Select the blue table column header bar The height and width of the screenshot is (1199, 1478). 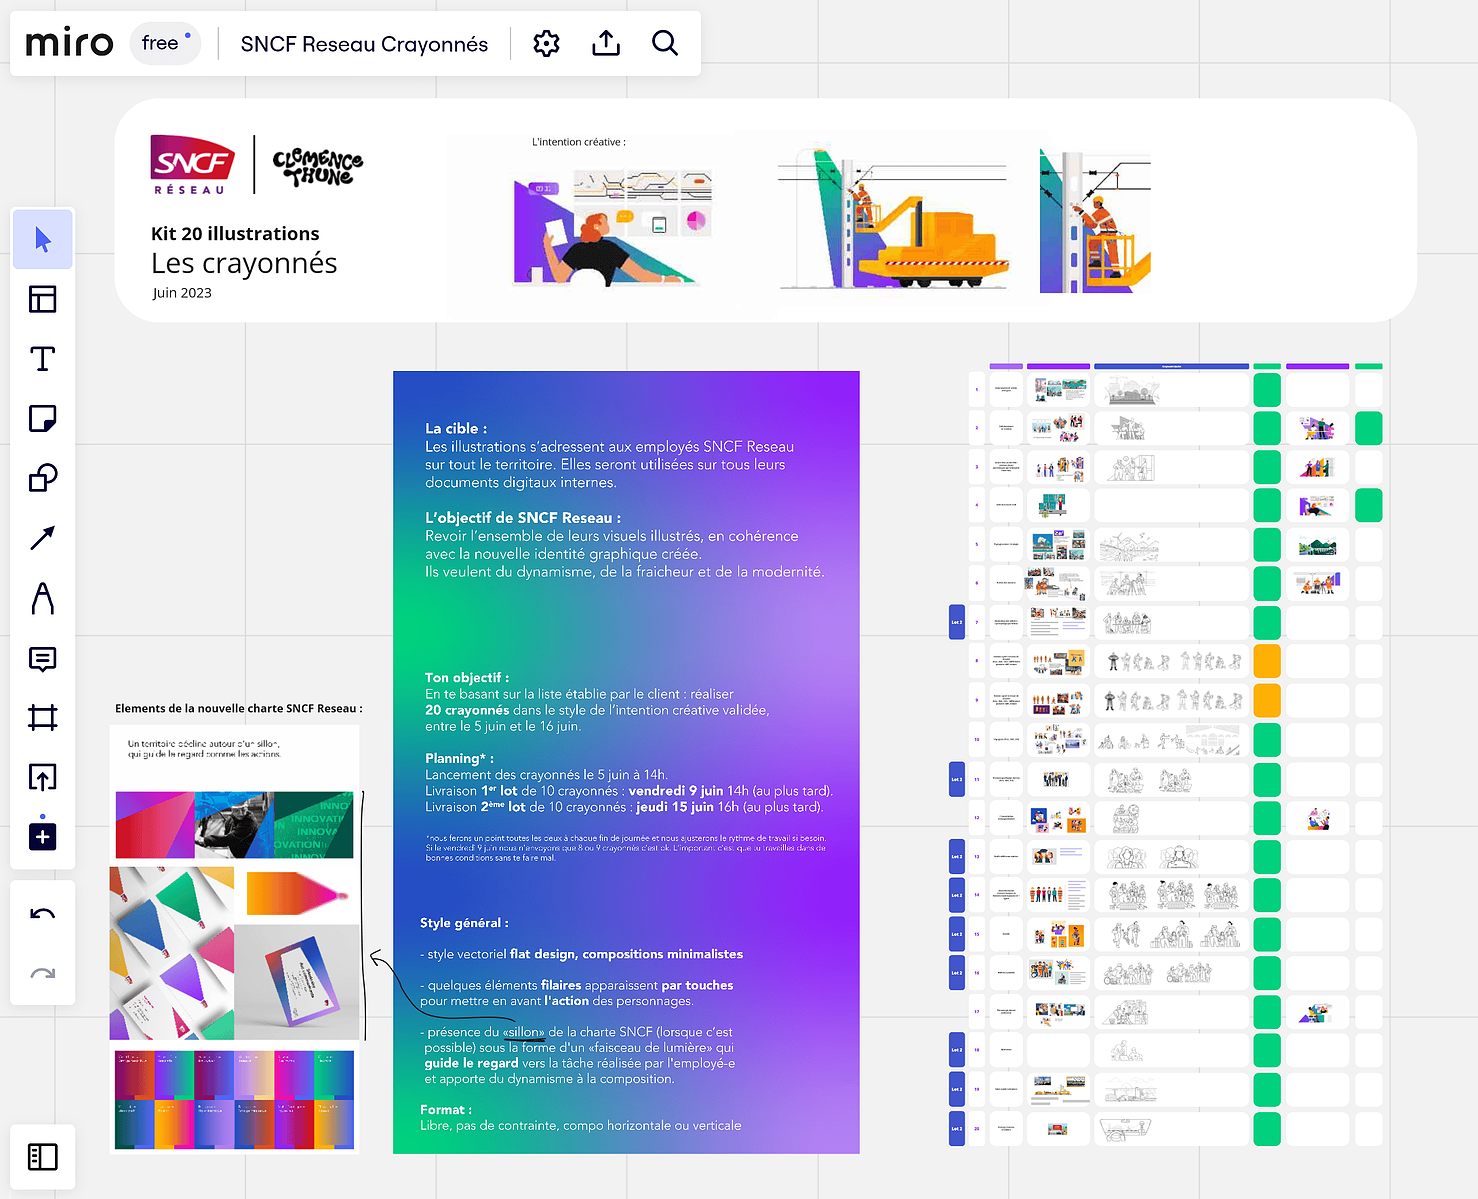pos(1171,366)
